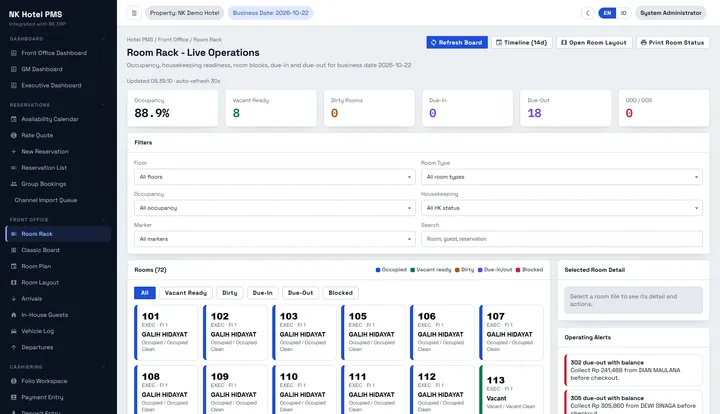This screenshot has height=414, width=720.
Task: Open the Room Type dropdown
Action: tap(562, 177)
